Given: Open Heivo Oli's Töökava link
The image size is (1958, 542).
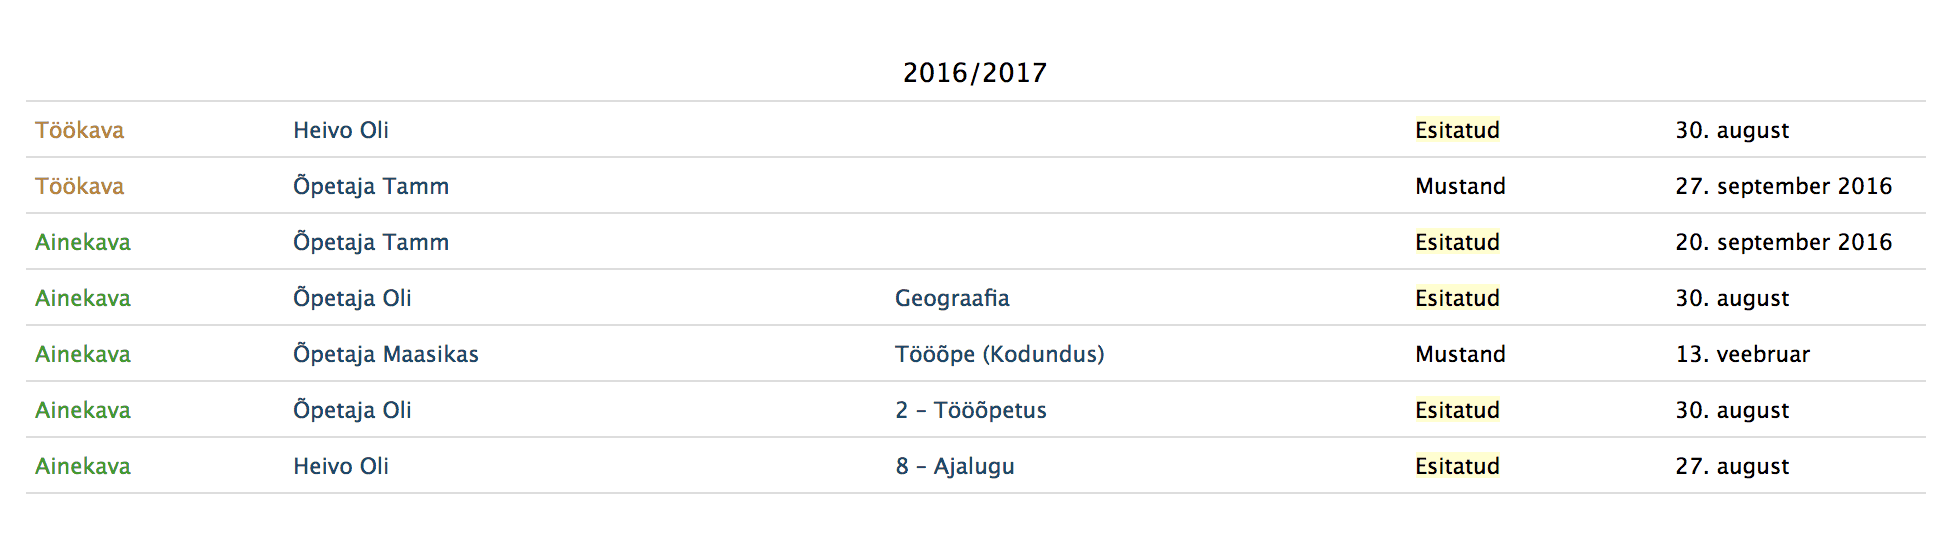Looking at the screenshot, I should (x=79, y=130).
